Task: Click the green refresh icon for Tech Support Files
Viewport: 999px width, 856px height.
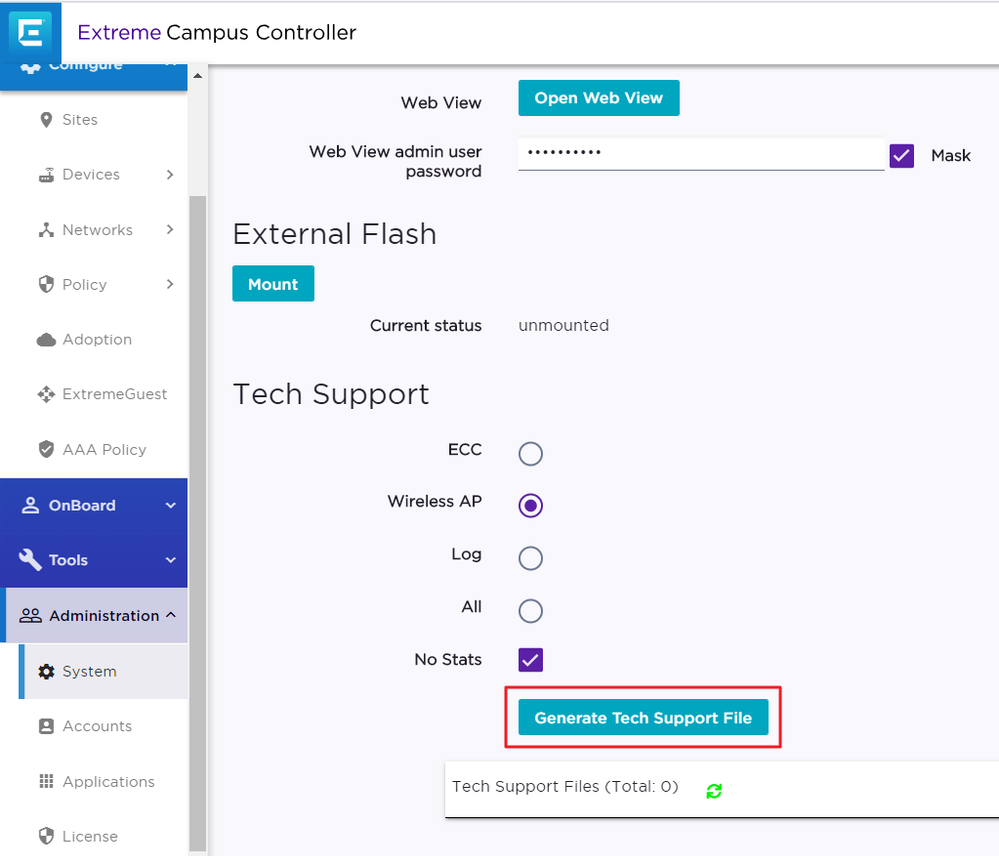Action: click(x=714, y=791)
